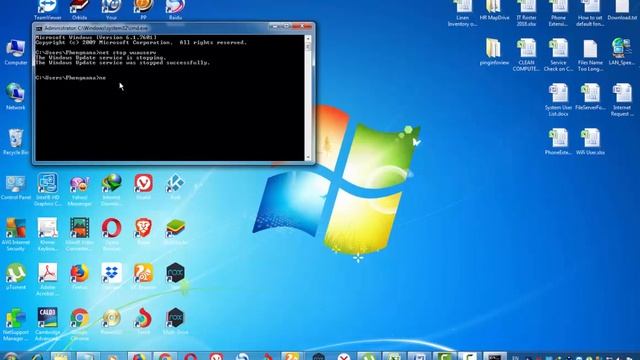The width and height of the screenshot is (640, 360).
Task: Click the 'Windows Update service was stopped successfully' line
Action: pyautogui.click(x=123, y=63)
